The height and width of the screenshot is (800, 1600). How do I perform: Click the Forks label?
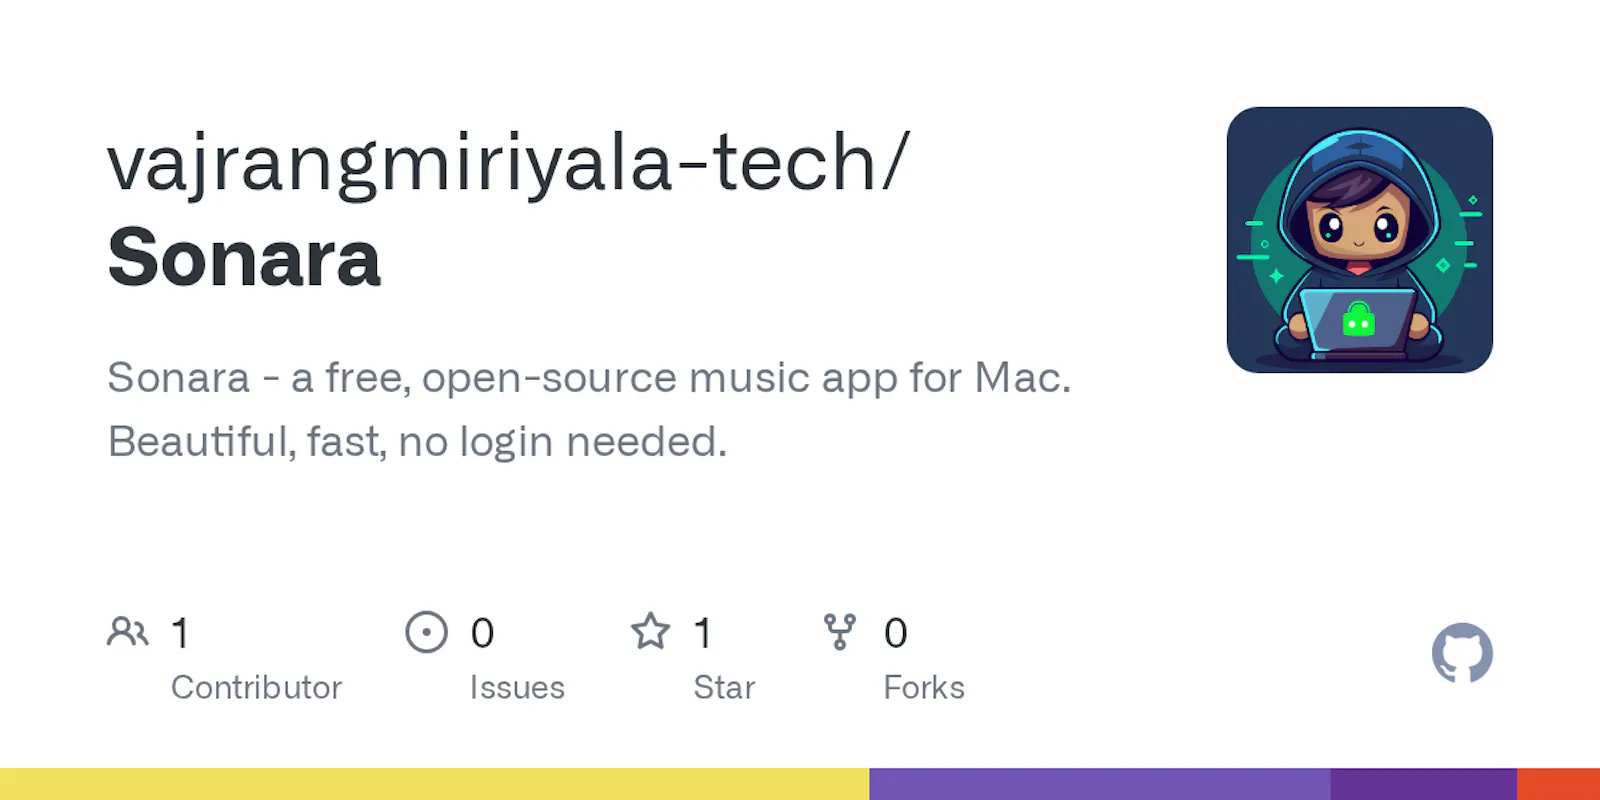pos(924,688)
